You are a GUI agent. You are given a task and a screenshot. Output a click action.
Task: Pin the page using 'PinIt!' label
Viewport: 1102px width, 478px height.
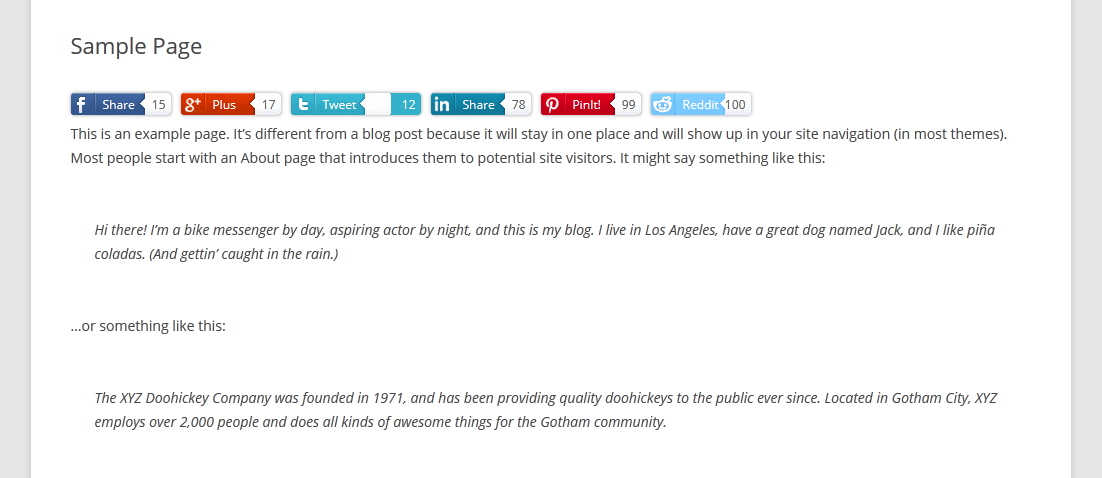586,105
